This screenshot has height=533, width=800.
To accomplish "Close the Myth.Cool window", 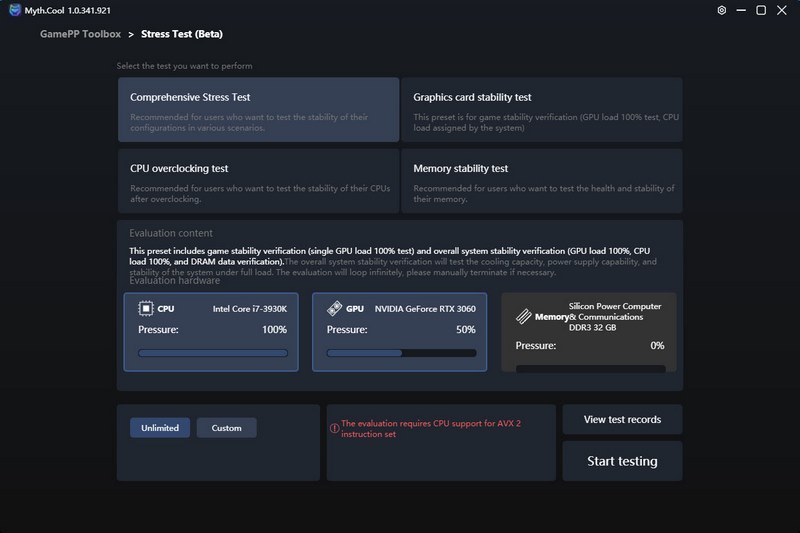I will click(781, 10).
